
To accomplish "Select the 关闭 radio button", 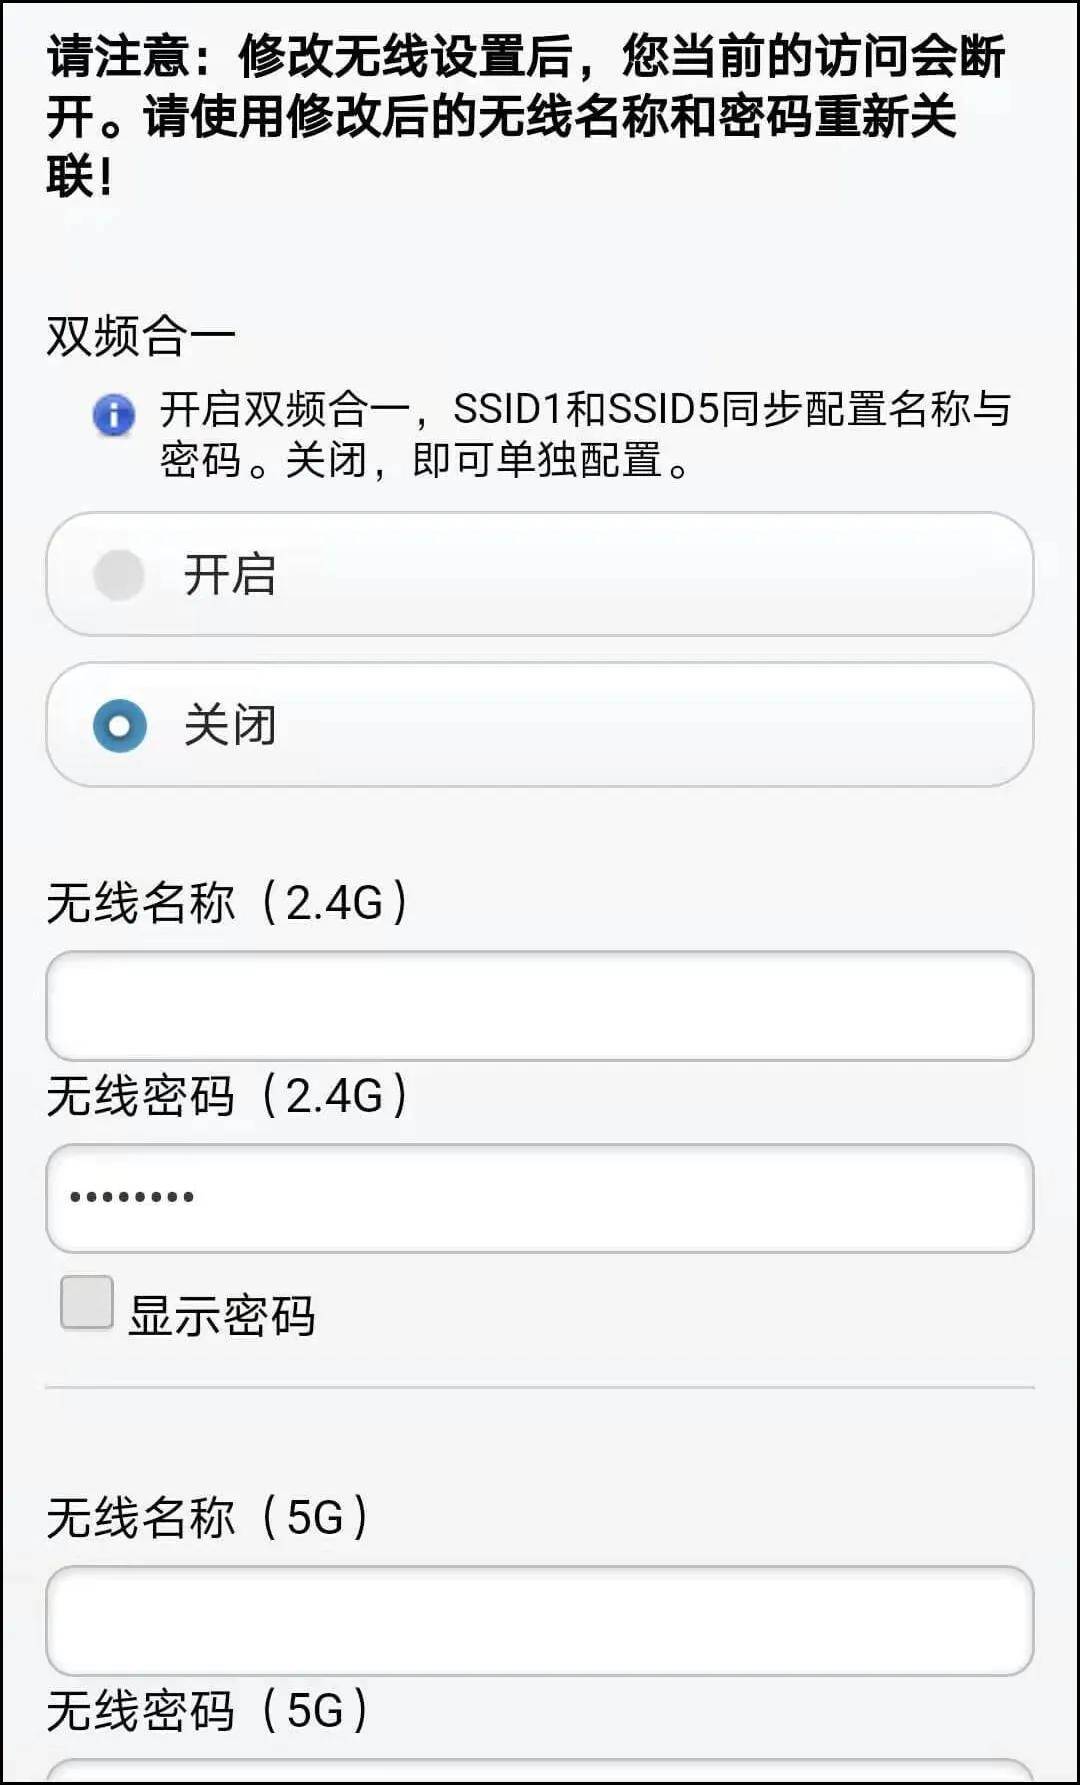I will pyautogui.click(x=119, y=726).
